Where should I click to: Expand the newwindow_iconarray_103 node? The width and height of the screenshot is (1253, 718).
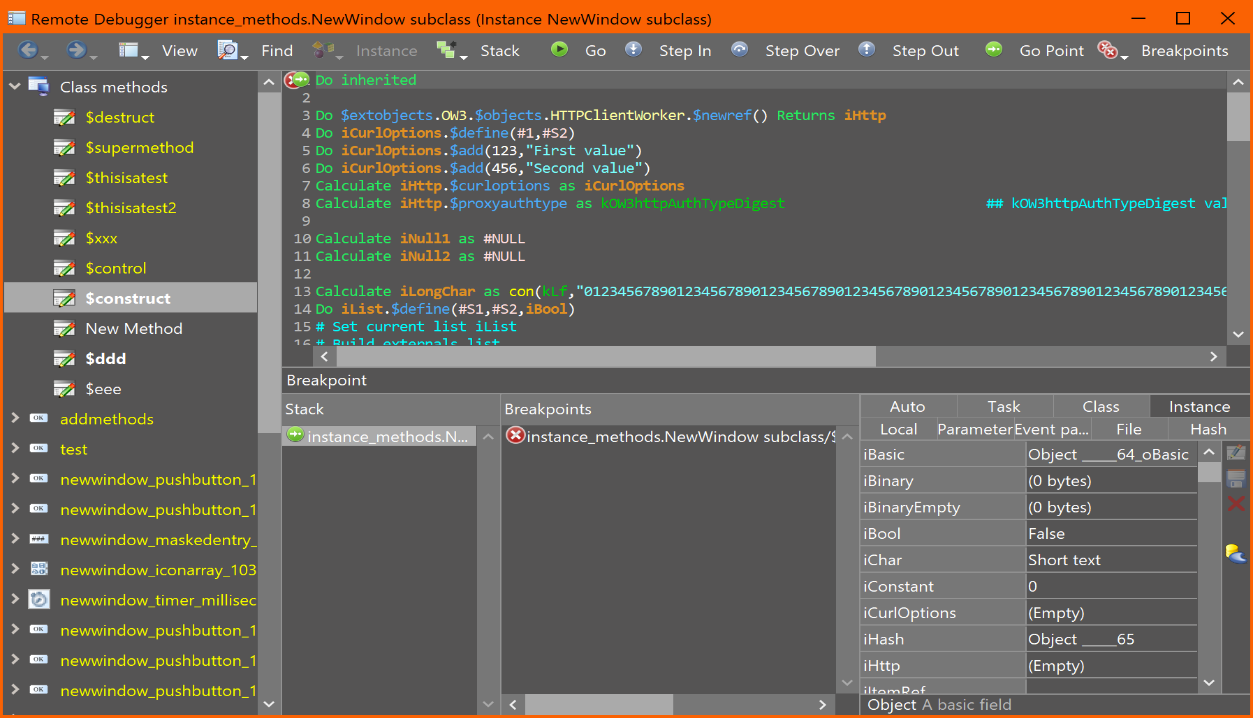pyautogui.click(x=15, y=570)
